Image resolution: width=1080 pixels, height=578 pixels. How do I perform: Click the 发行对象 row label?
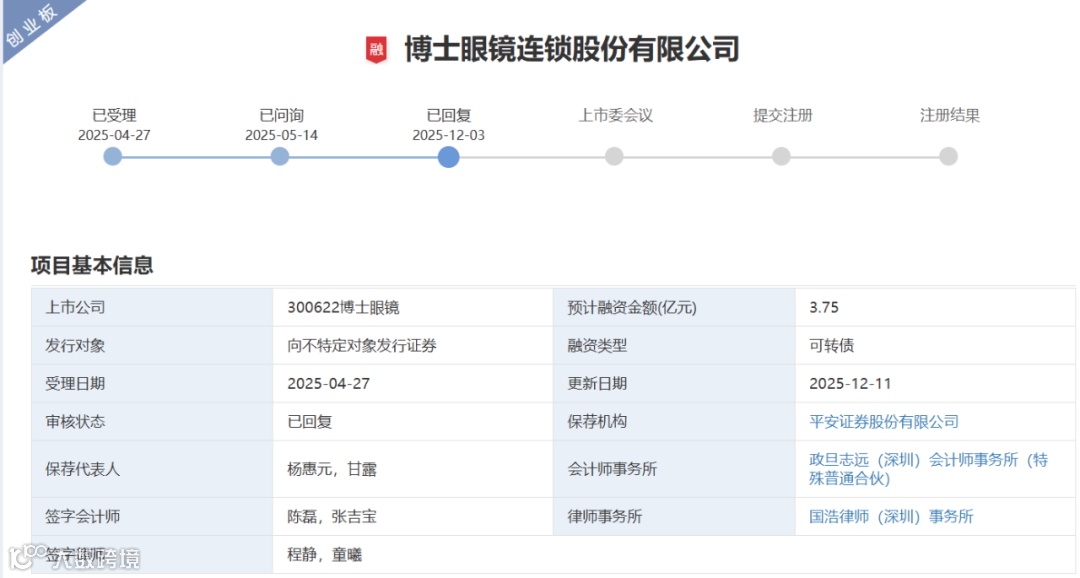point(75,346)
